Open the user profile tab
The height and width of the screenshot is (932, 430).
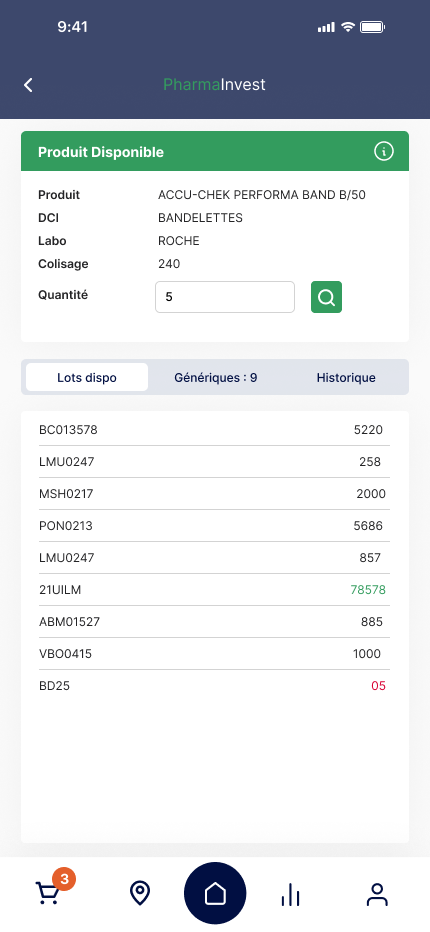coord(377,894)
